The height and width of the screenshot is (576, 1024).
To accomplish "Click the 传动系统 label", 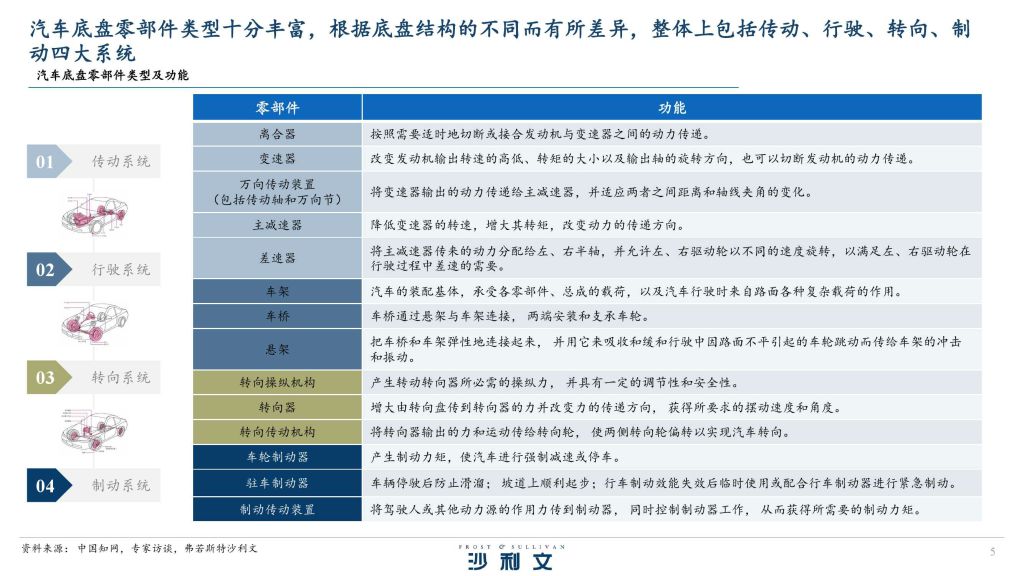I will pos(121,161).
